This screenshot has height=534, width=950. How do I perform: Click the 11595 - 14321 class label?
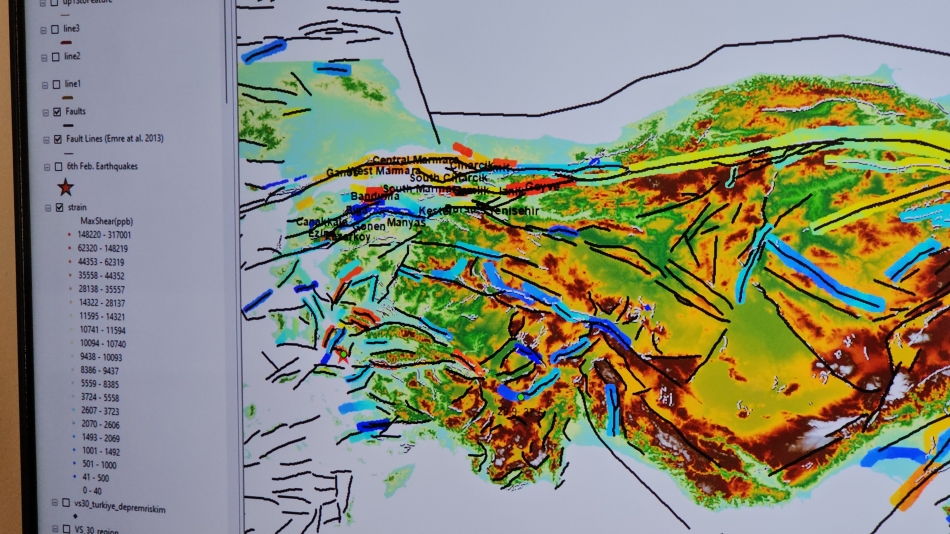102,316
